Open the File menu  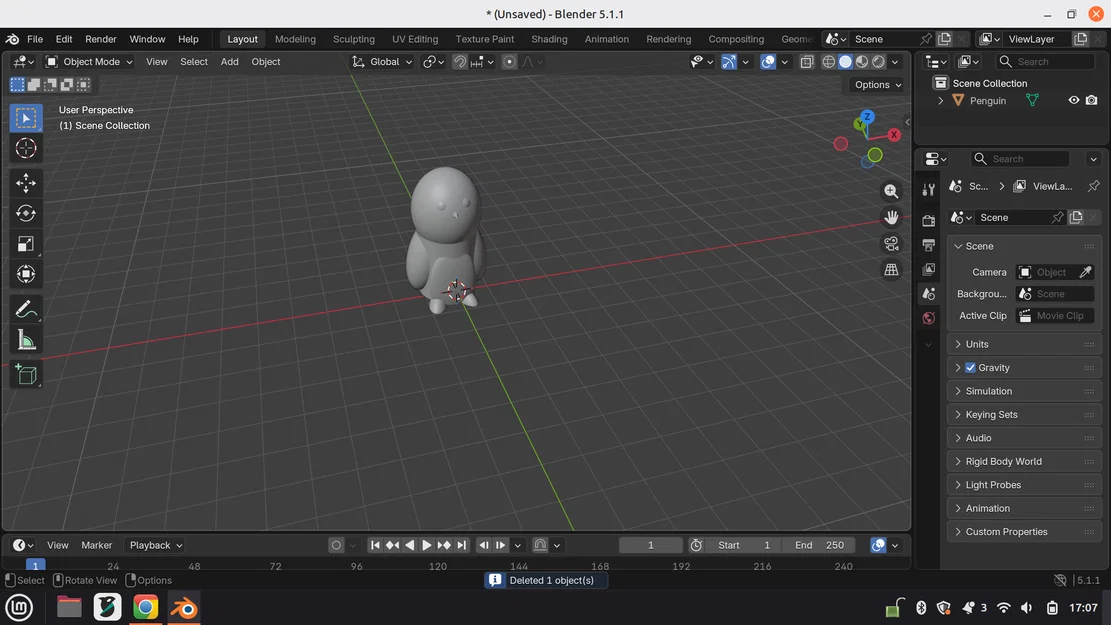[x=35, y=39]
